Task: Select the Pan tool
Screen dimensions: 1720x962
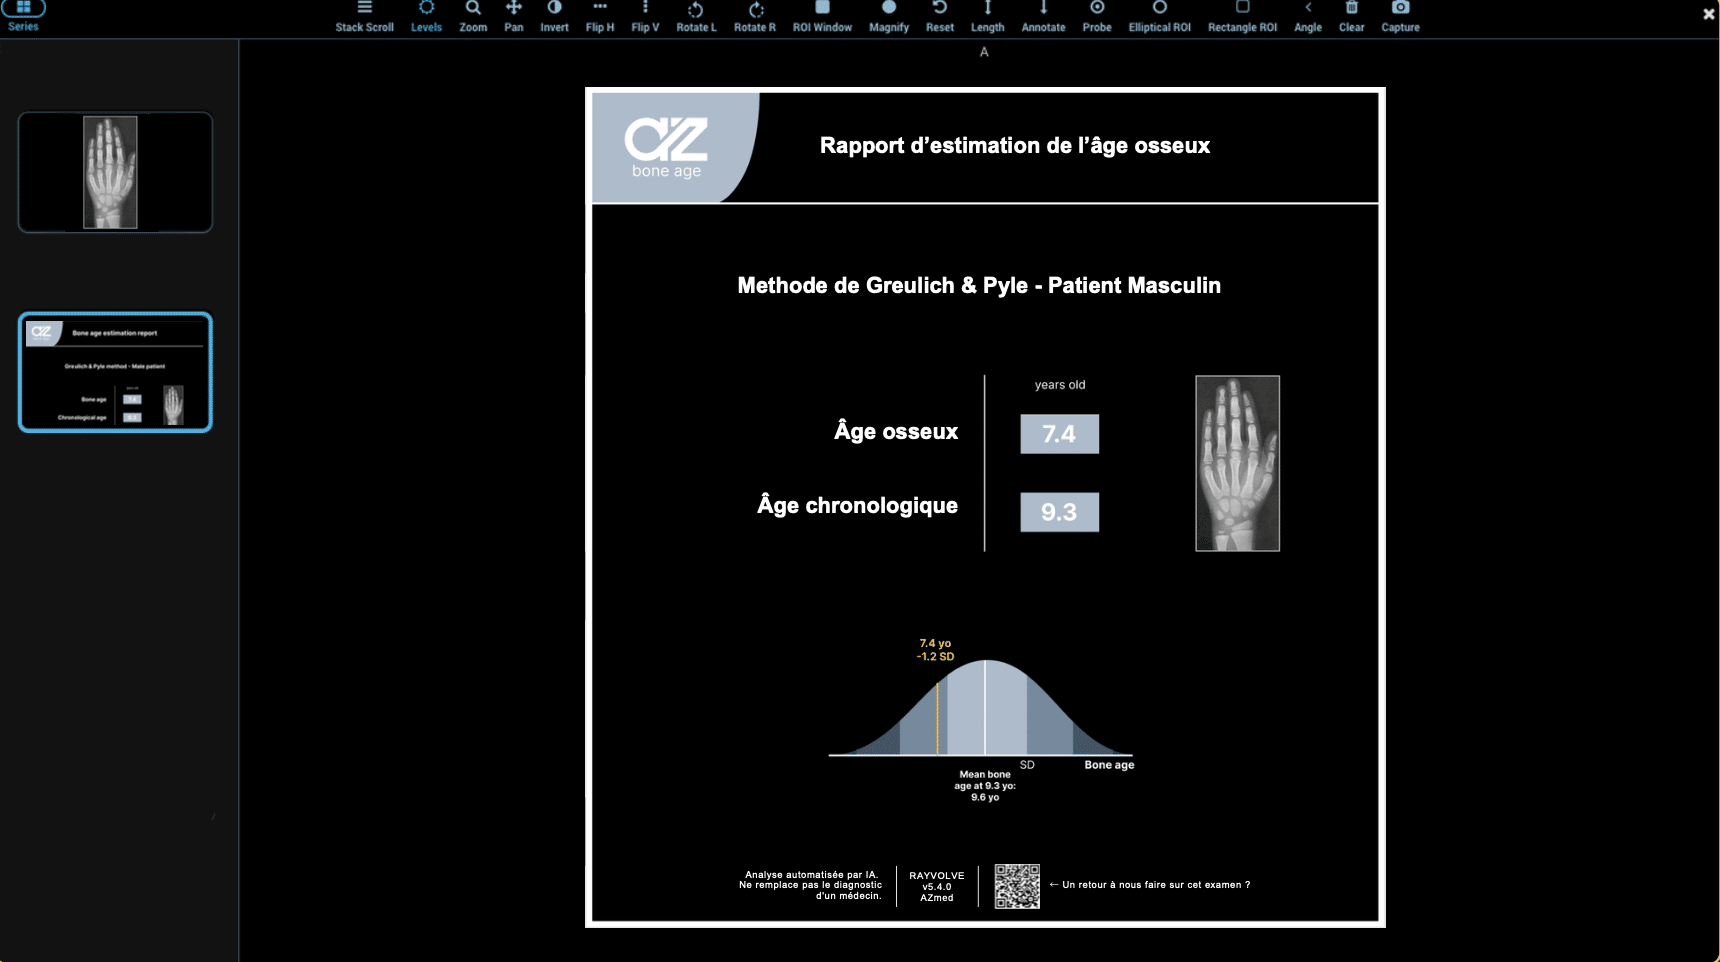Action: tap(513, 17)
